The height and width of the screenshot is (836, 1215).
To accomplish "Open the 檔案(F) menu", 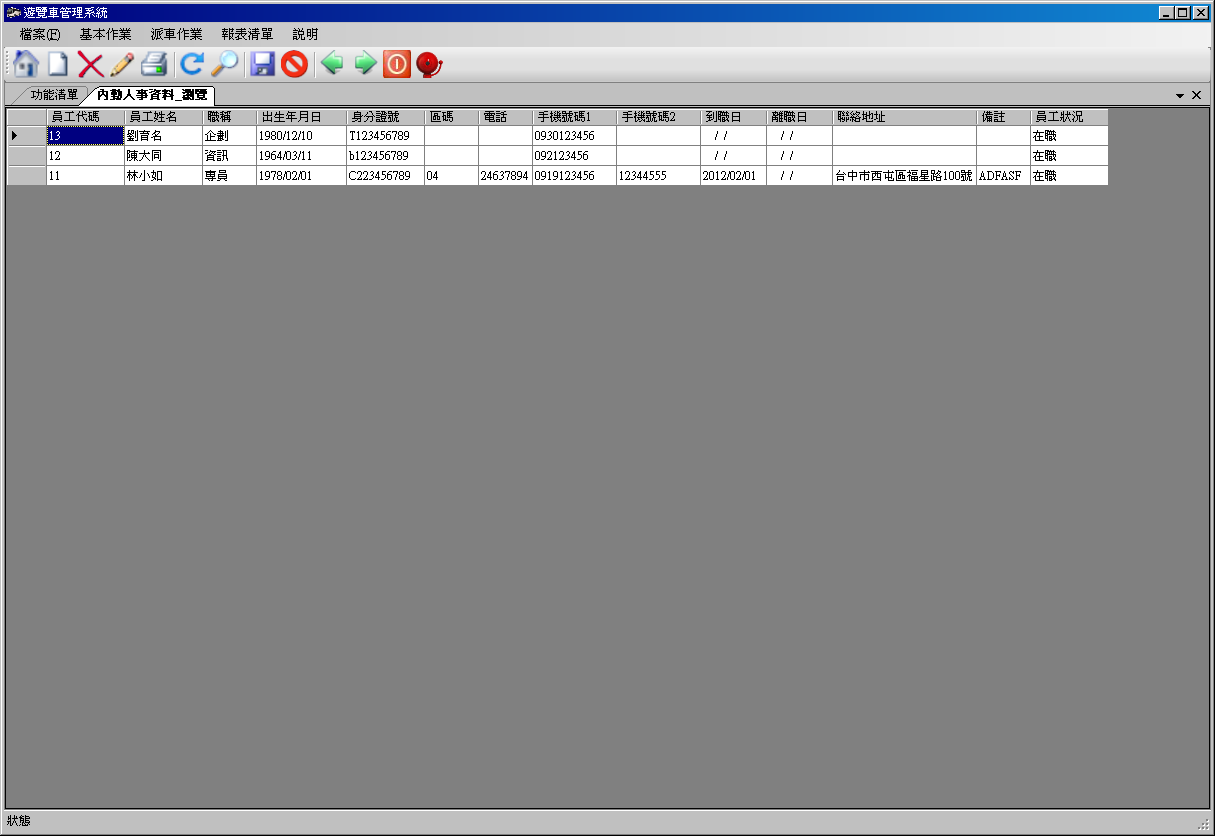I will point(40,34).
